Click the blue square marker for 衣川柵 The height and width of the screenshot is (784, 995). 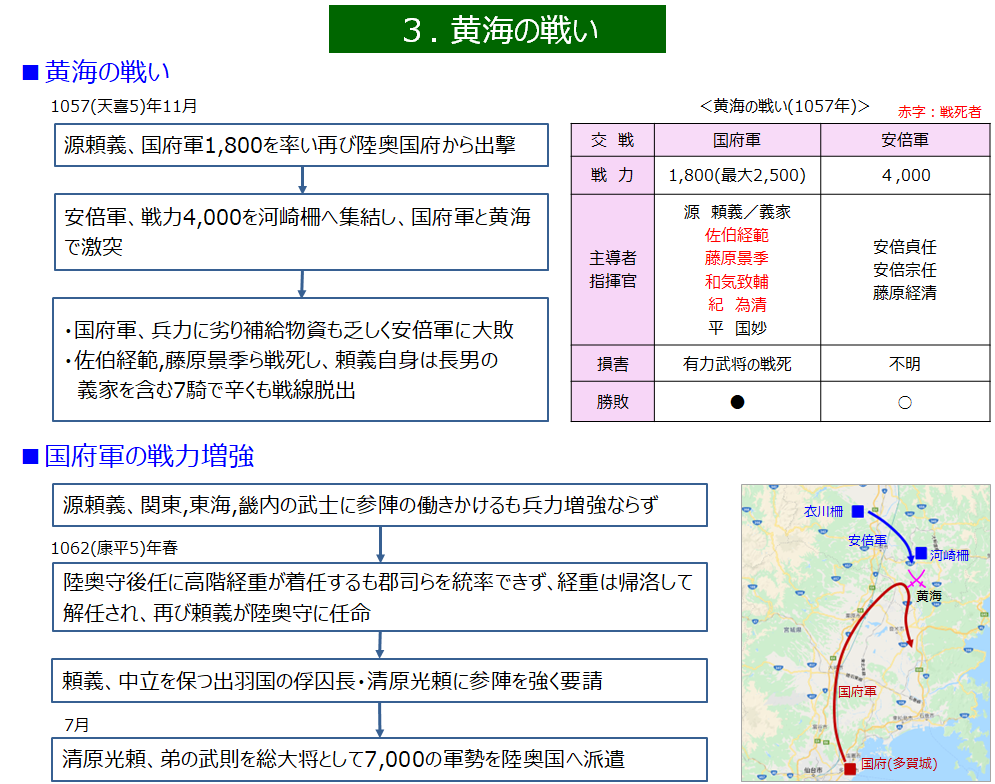[857, 511]
